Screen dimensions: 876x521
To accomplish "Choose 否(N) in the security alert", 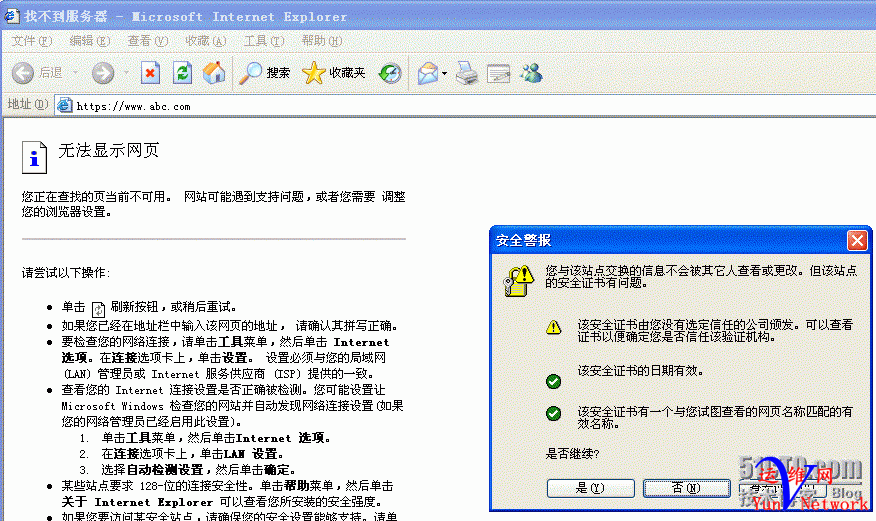I will point(687,488).
